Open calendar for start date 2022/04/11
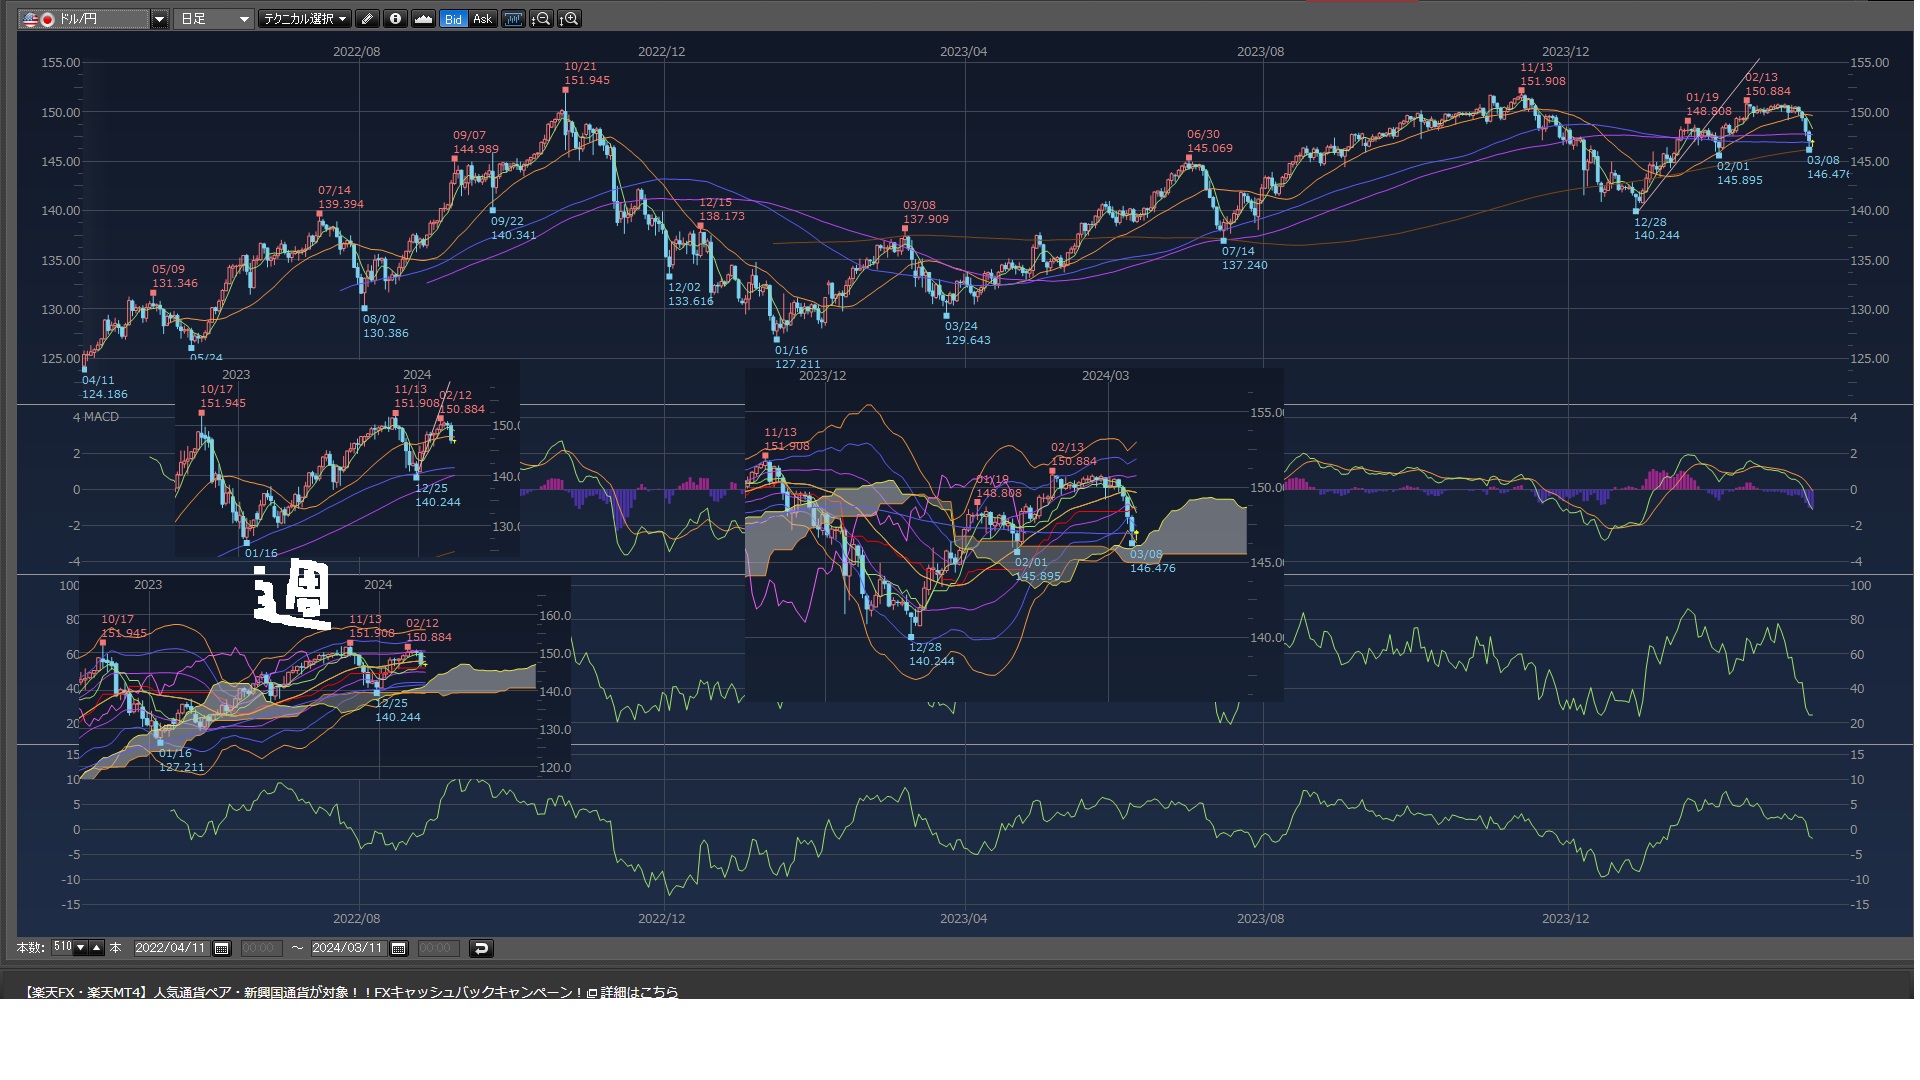This screenshot has height=1080, width=1920. (222, 948)
